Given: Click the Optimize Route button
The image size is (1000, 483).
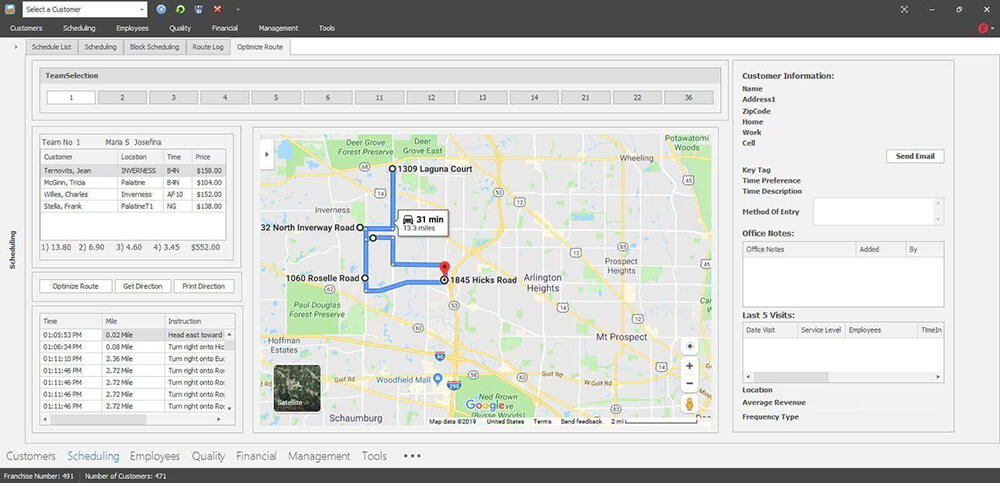Looking at the screenshot, I should coord(75,286).
